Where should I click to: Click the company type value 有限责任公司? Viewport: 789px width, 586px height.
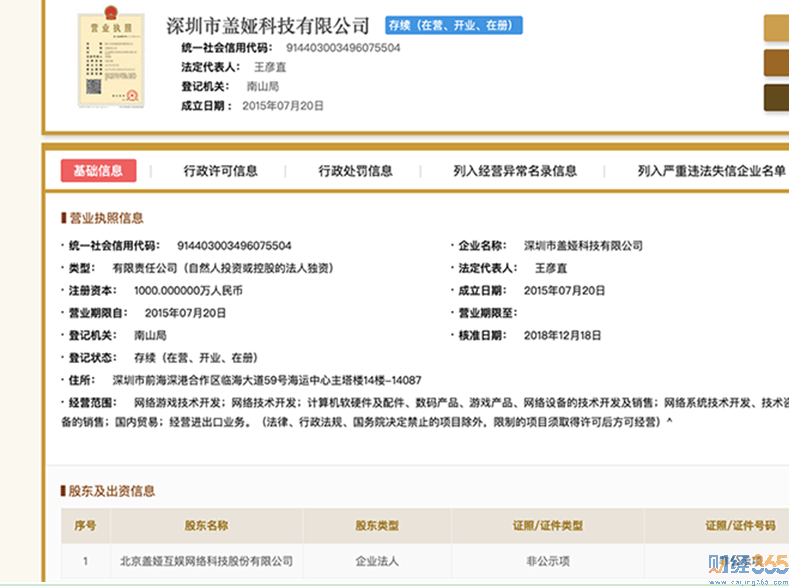click(223, 268)
